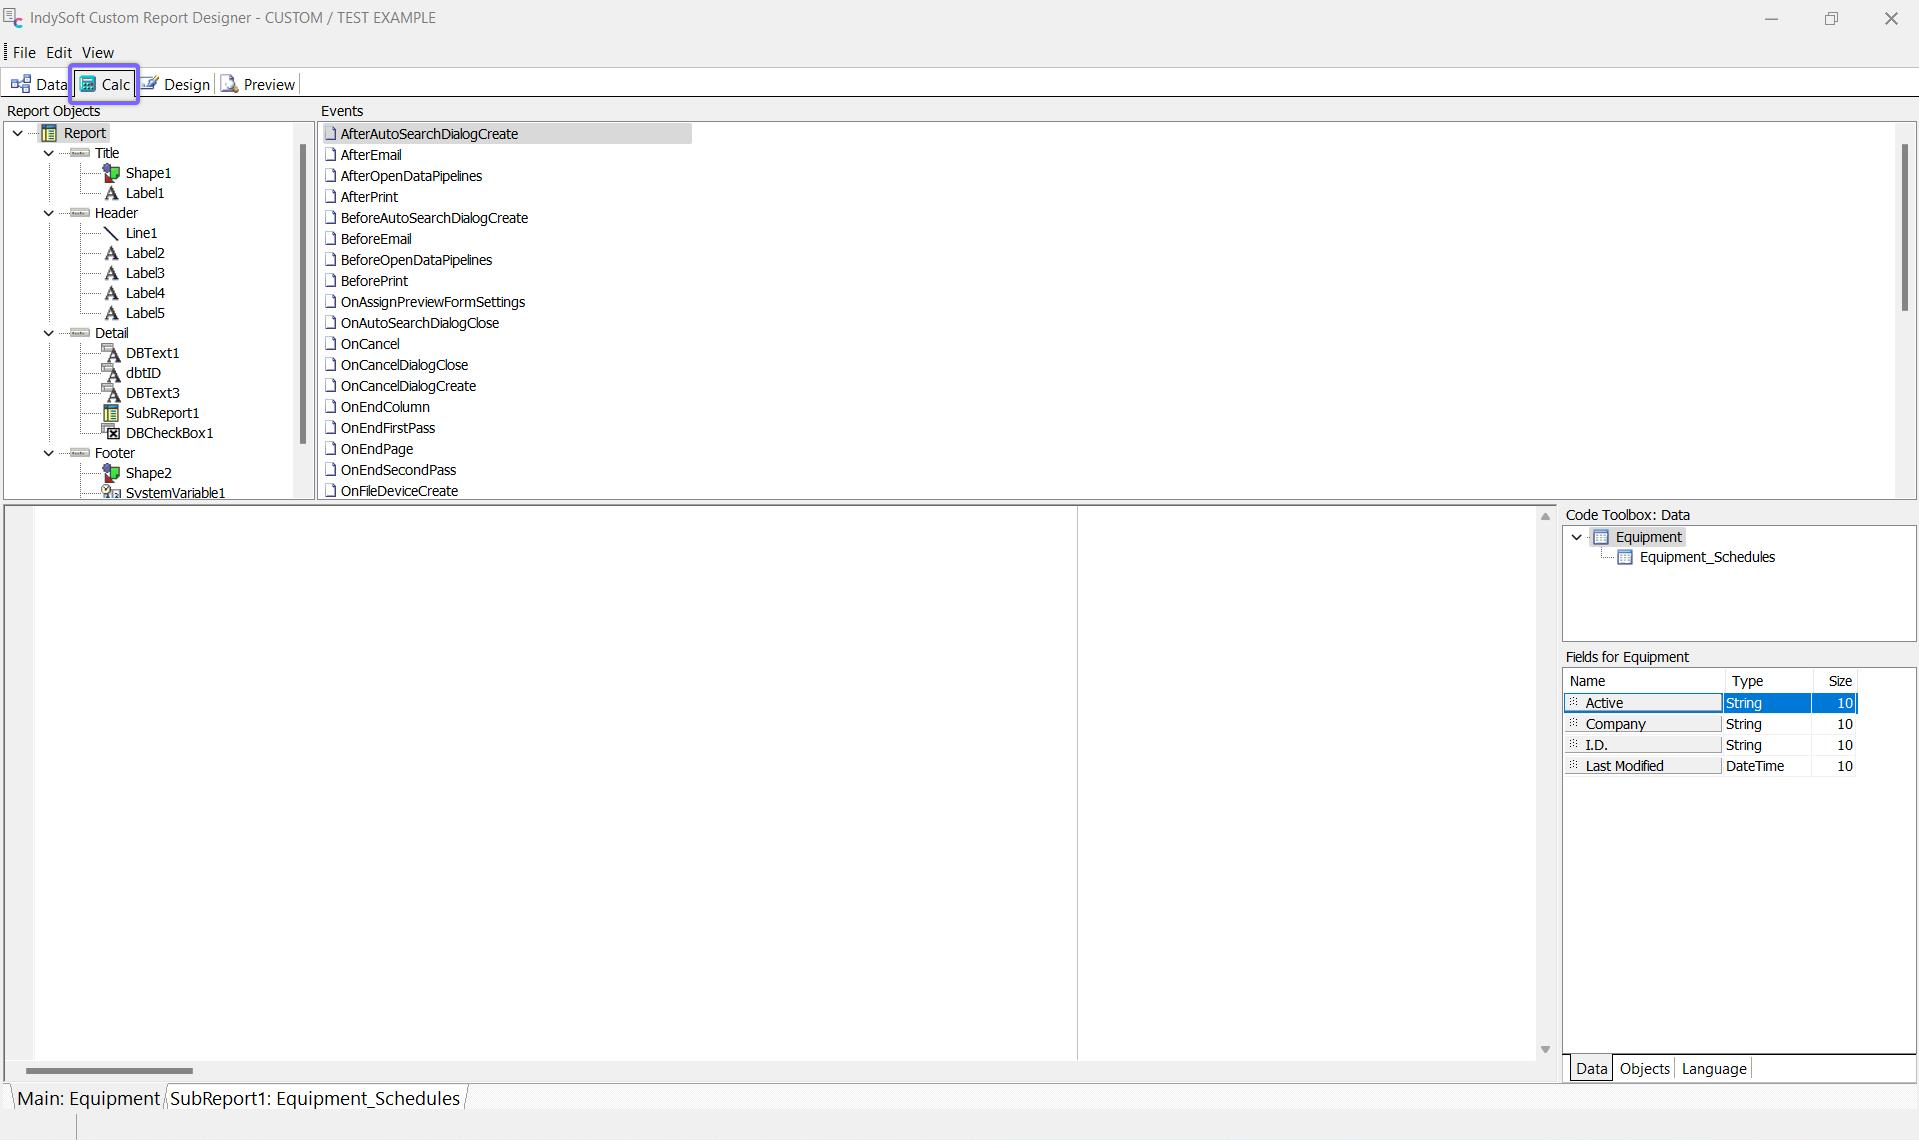The height and width of the screenshot is (1140, 1919).
Task: Click the Report root node icon
Action: 49,133
